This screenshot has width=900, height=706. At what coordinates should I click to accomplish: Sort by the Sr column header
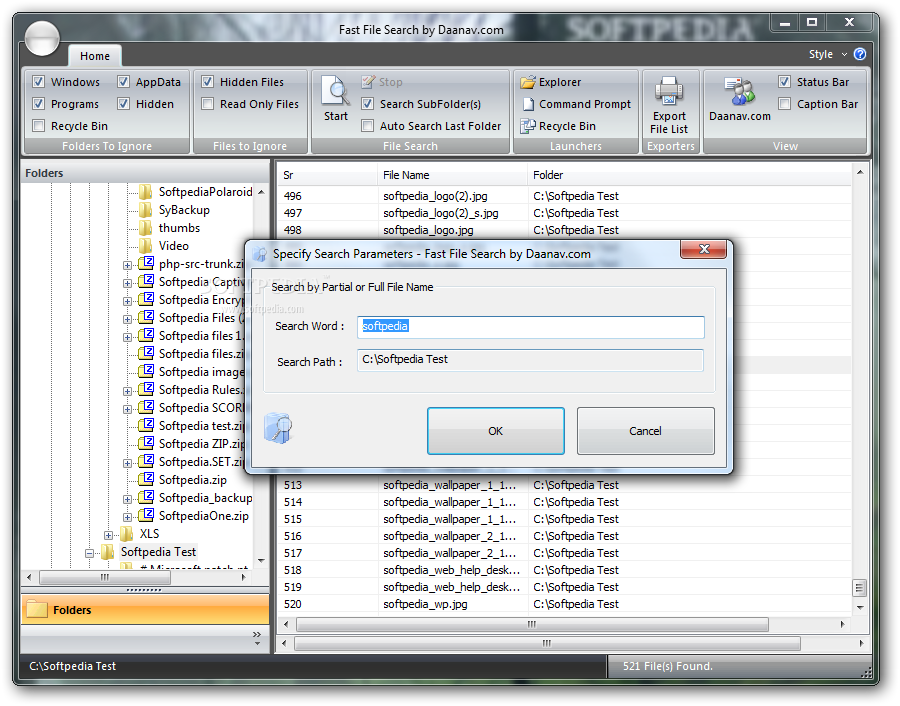point(328,175)
